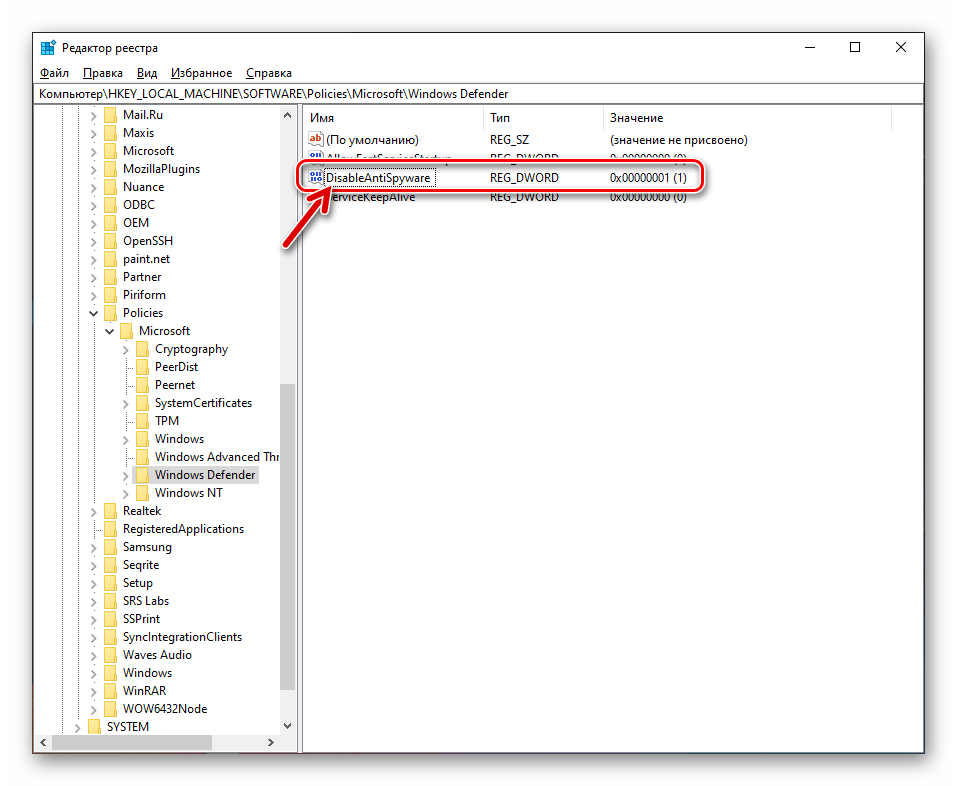
Task: Click the Piriform folder icon
Action: tap(110, 295)
